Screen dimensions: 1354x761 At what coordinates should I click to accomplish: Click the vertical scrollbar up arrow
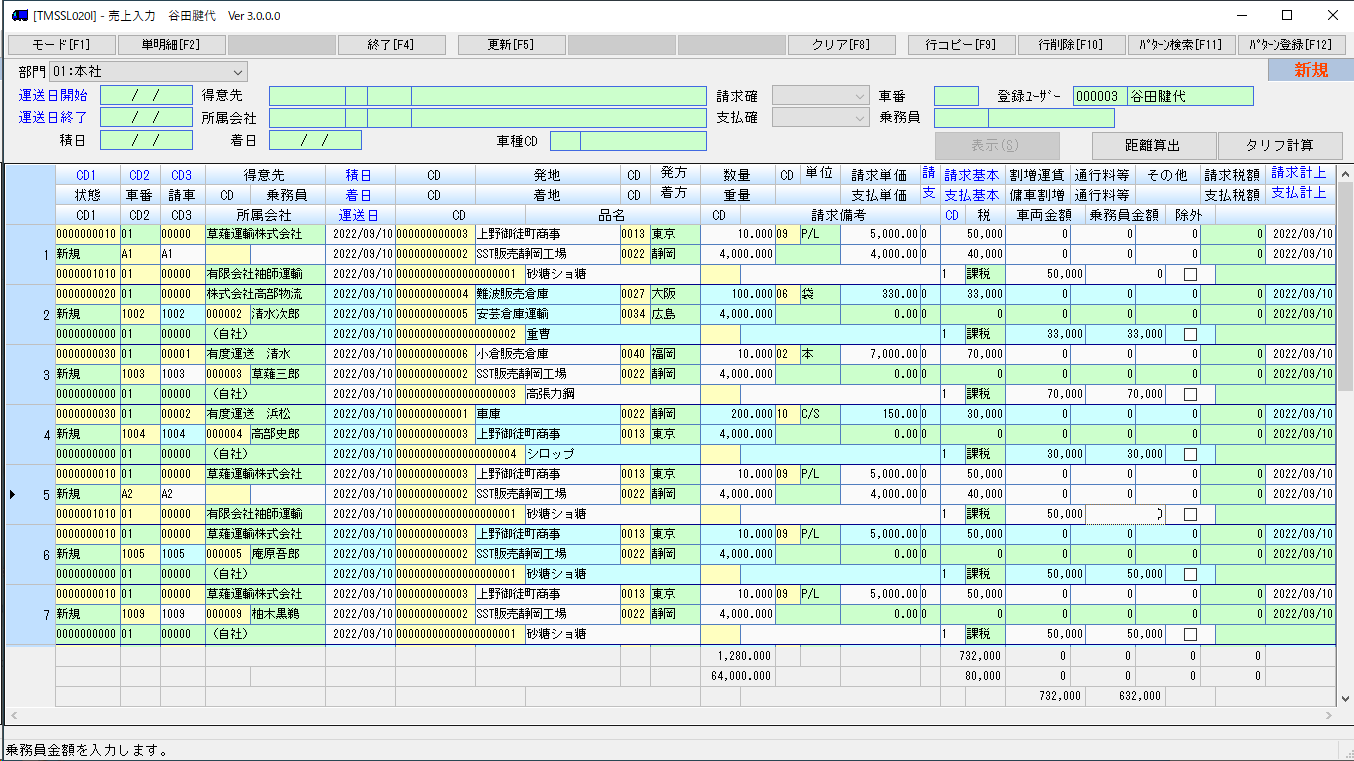click(x=1345, y=172)
